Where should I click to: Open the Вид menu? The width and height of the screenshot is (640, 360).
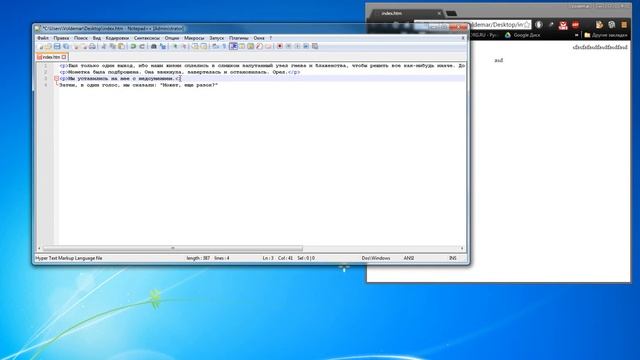[x=97, y=38]
